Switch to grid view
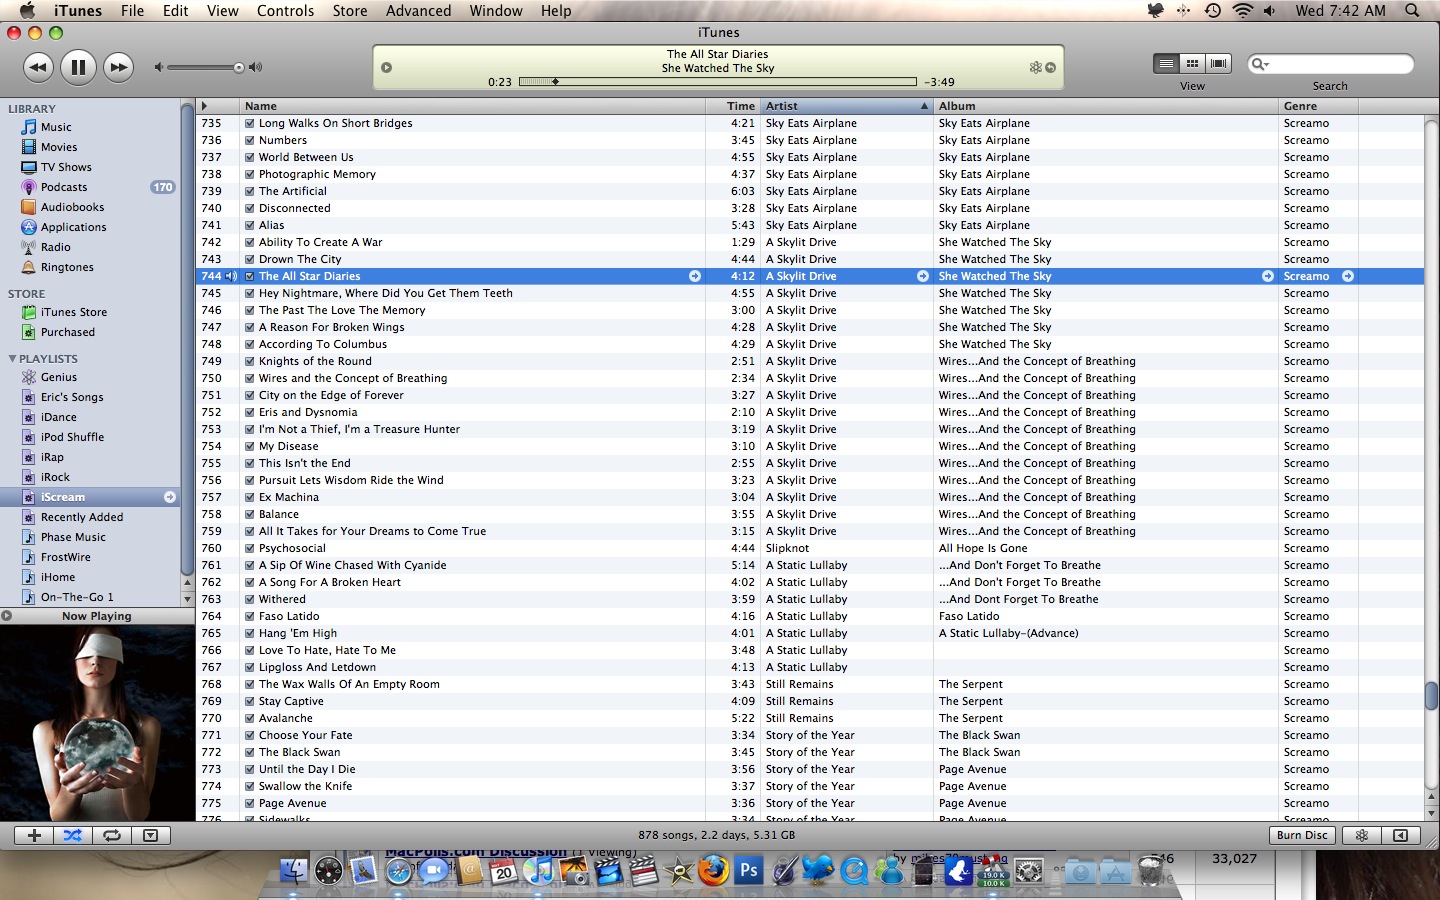The width and height of the screenshot is (1440, 900). (x=1192, y=64)
